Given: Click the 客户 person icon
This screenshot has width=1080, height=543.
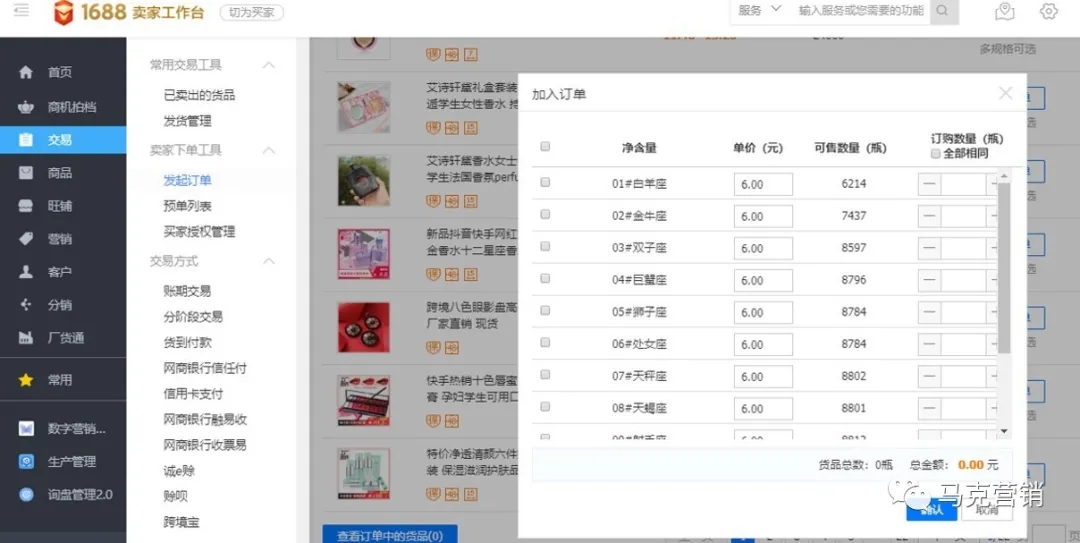Looking at the screenshot, I should pyautogui.click(x=26, y=272).
